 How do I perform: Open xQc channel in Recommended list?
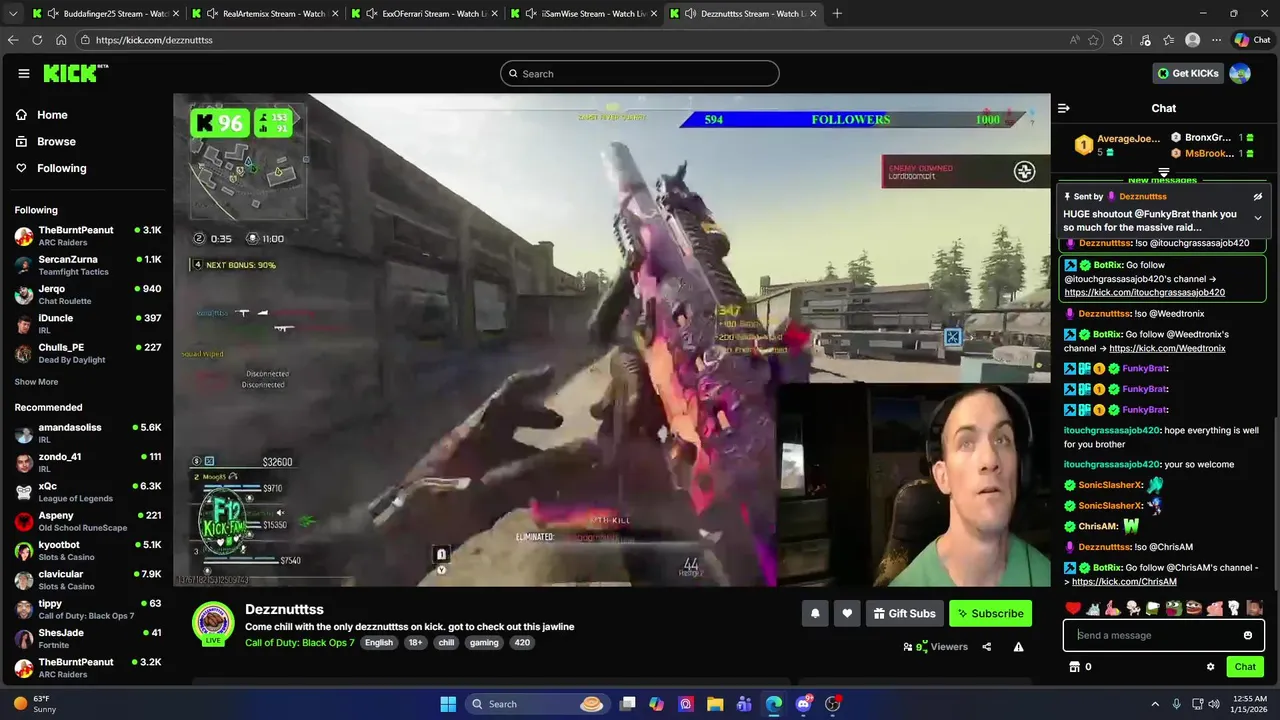88,492
